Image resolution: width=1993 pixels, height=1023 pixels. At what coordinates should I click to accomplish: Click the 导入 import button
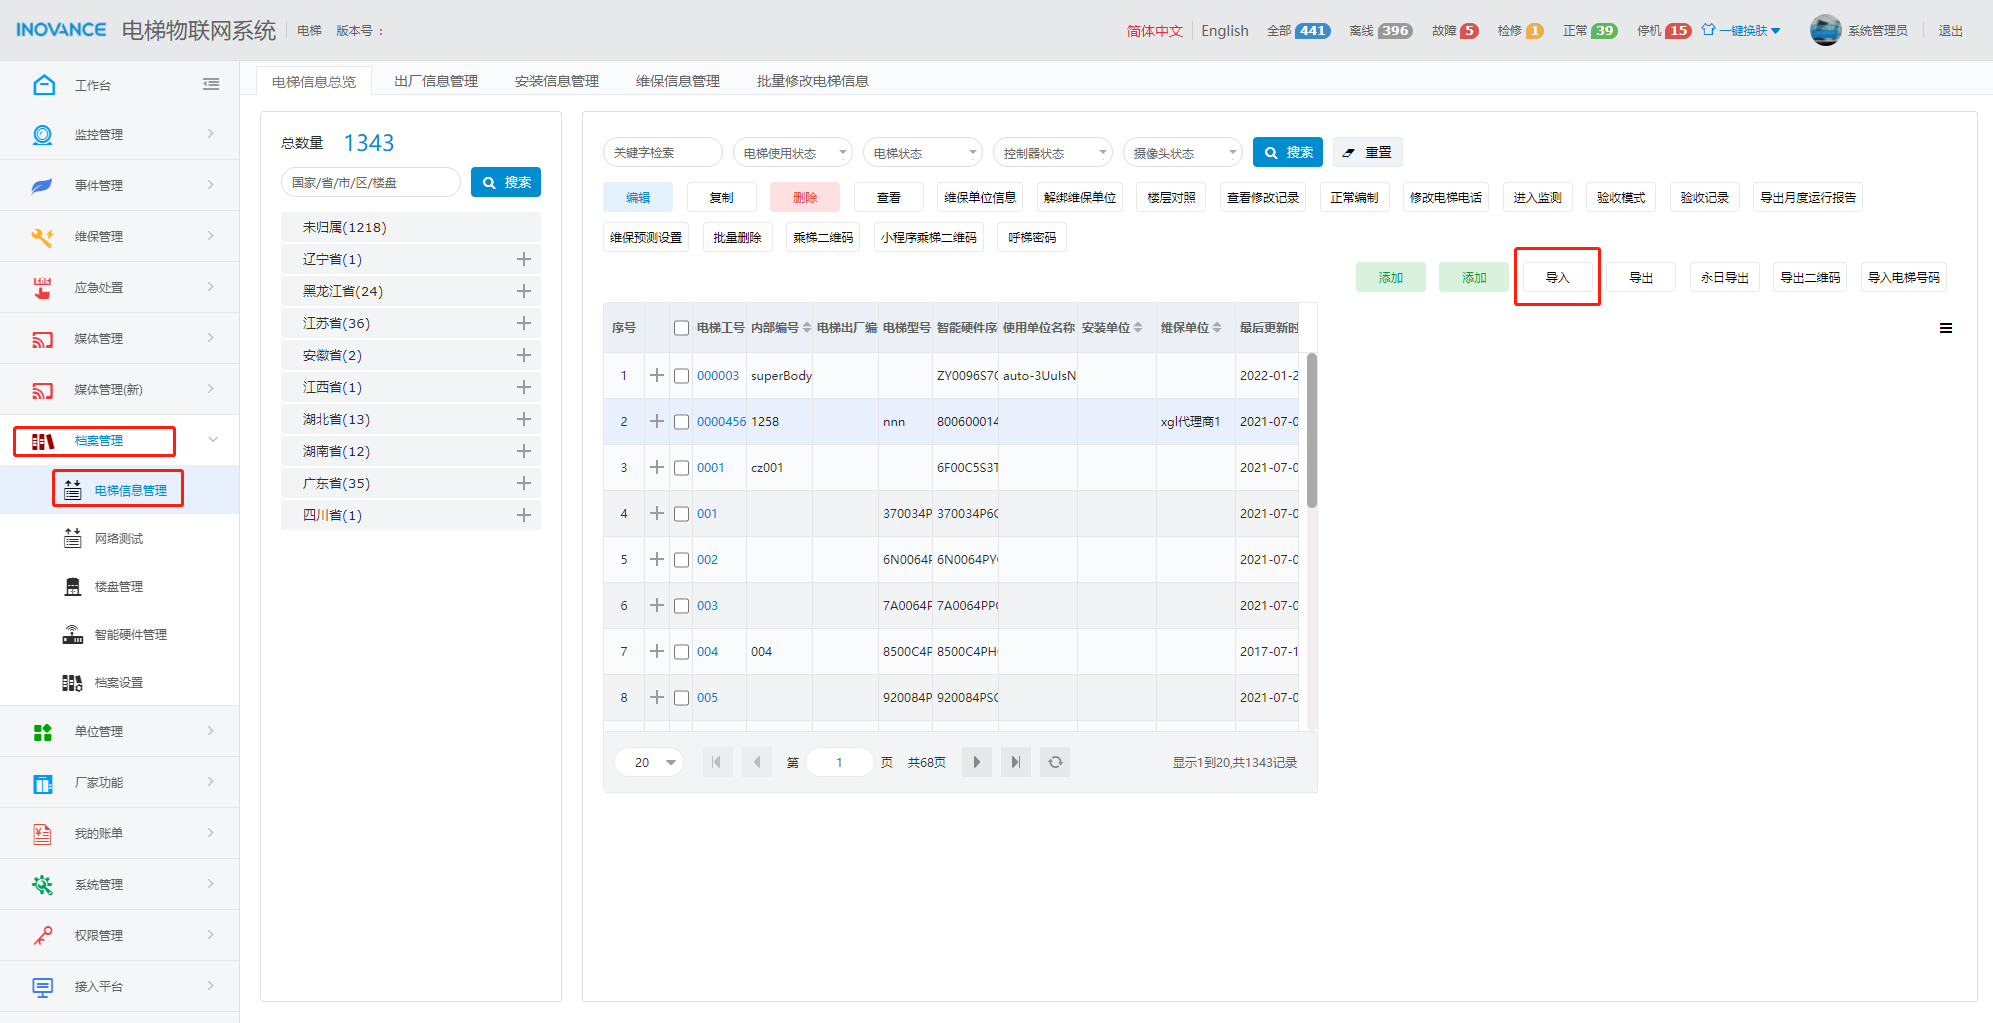click(1557, 277)
